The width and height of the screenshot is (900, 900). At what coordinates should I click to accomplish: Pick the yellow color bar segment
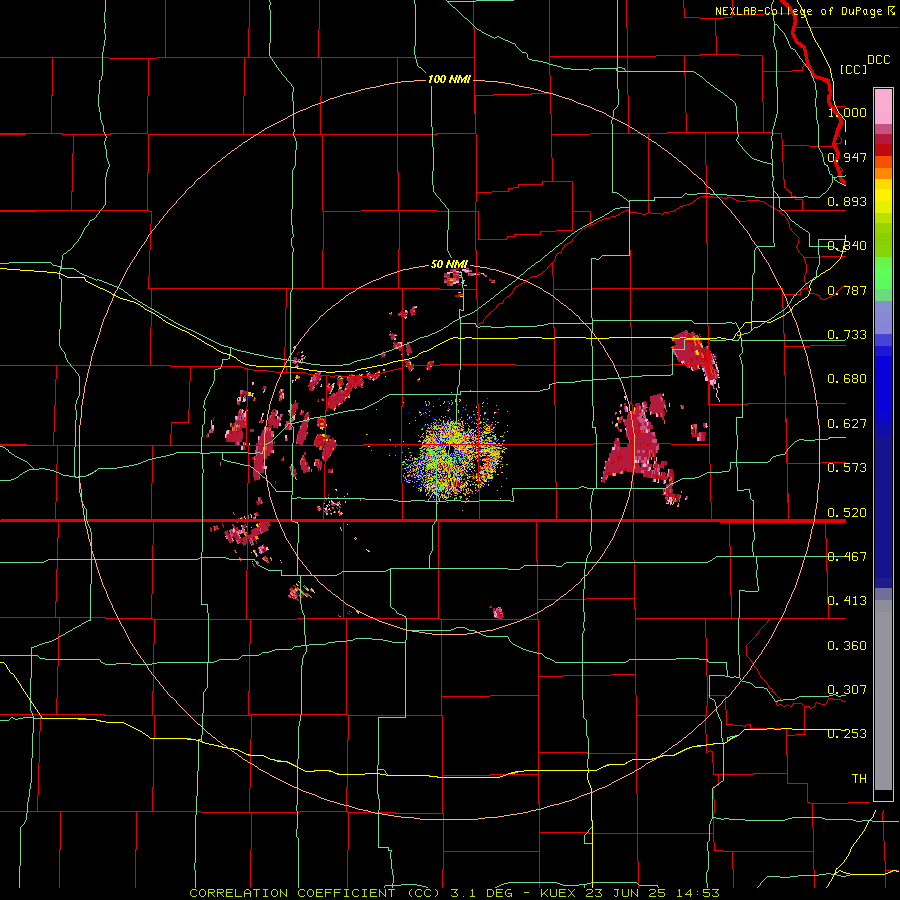(x=883, y=196)
